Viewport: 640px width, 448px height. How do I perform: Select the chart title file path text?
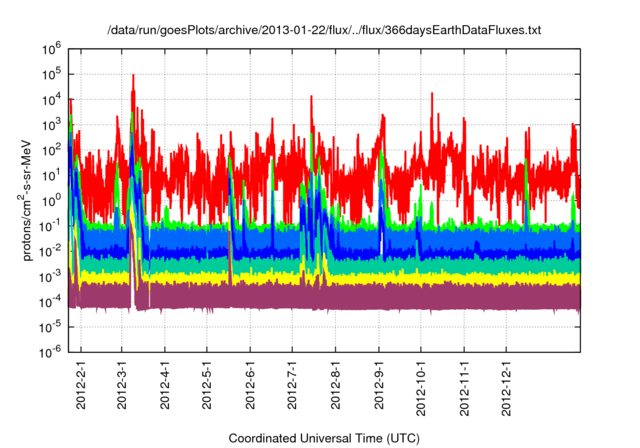[324, 30]
